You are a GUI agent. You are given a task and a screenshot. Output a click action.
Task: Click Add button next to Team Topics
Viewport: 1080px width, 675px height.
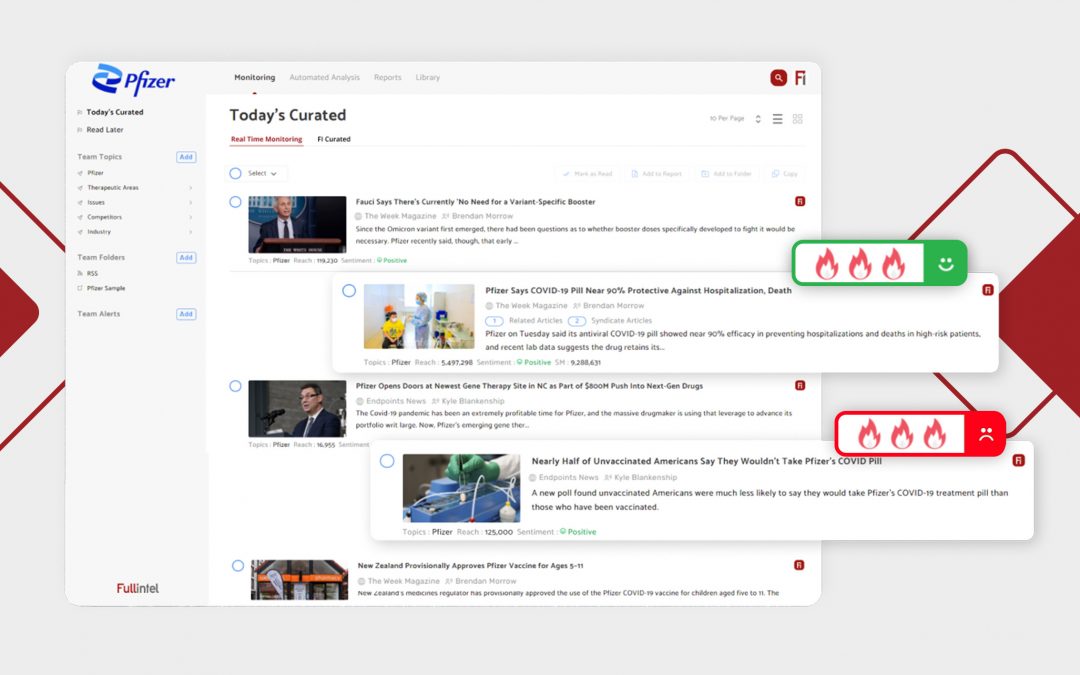tap(186, 157)
